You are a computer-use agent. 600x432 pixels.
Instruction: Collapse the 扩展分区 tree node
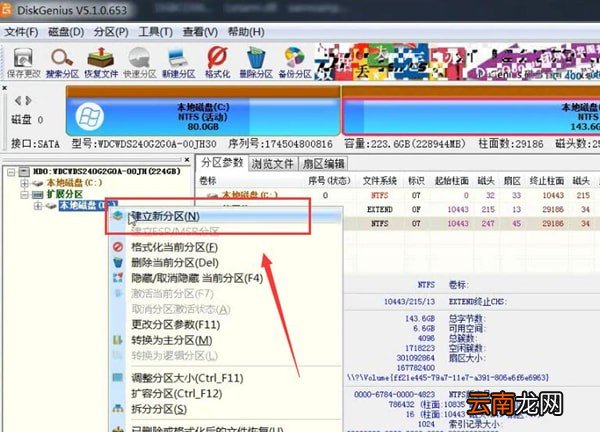pos(24,195)
